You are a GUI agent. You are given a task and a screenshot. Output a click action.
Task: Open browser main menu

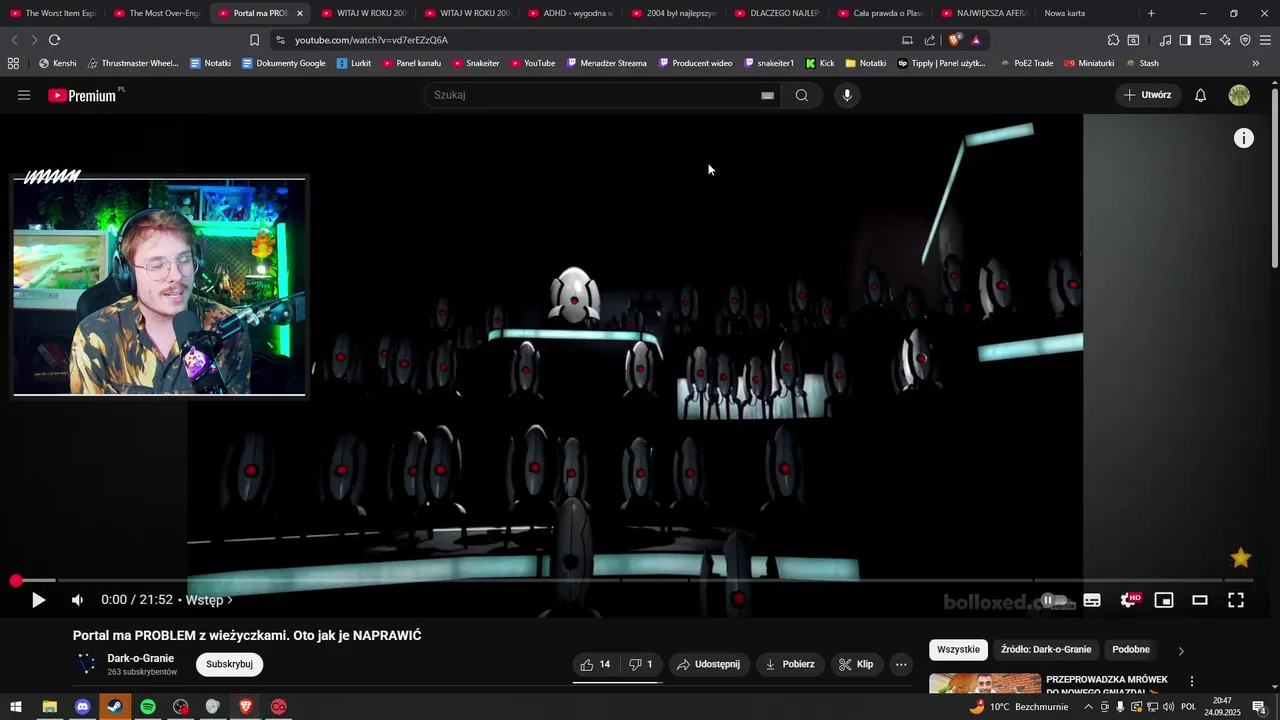pos(1265,40)
